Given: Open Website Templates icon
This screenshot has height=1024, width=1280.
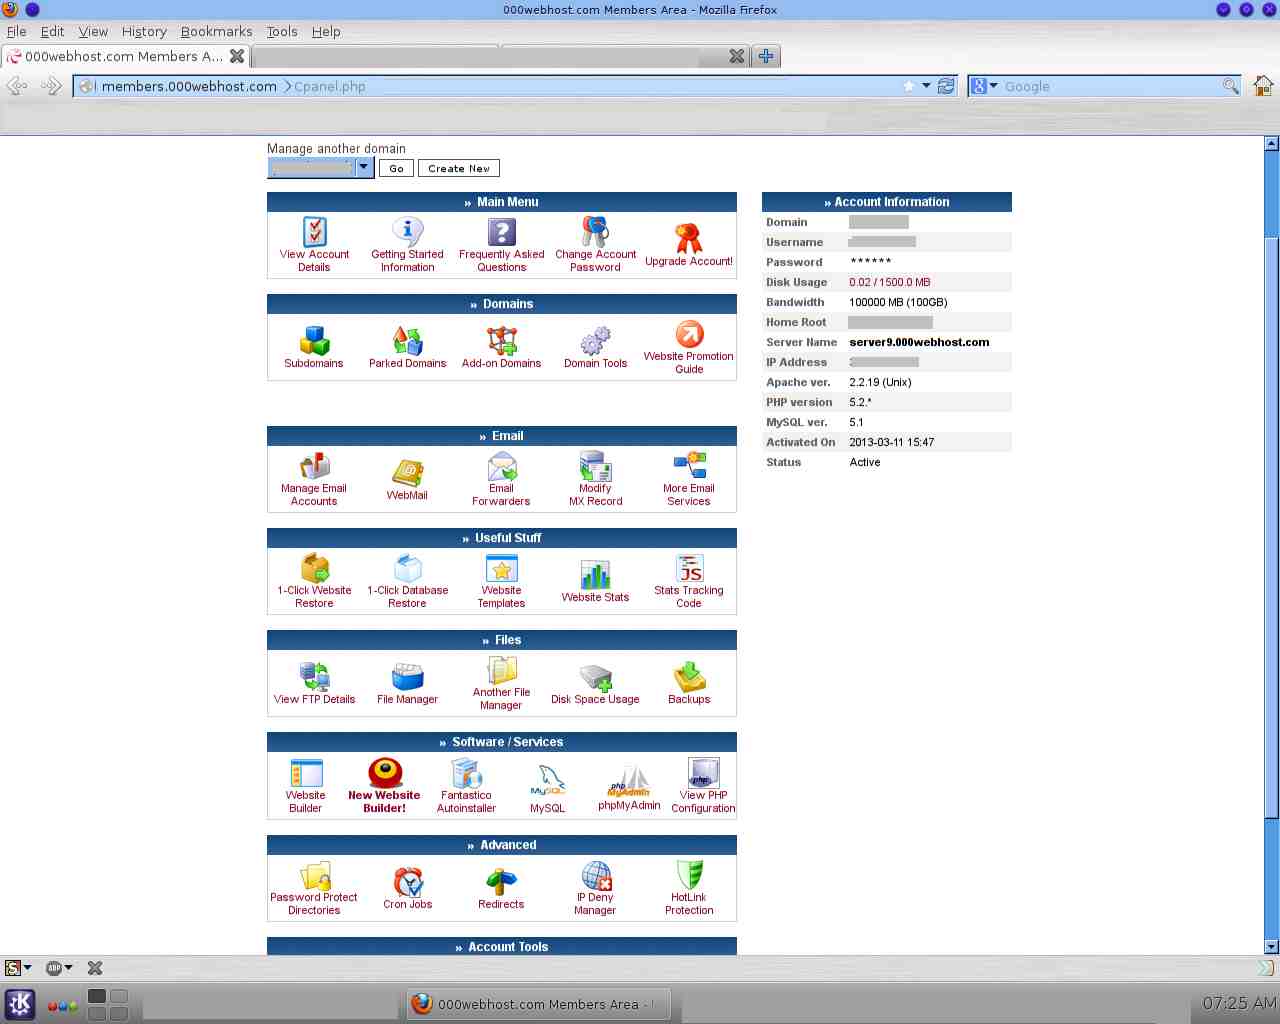Looking at the screenshot, I should pos(501,568).
